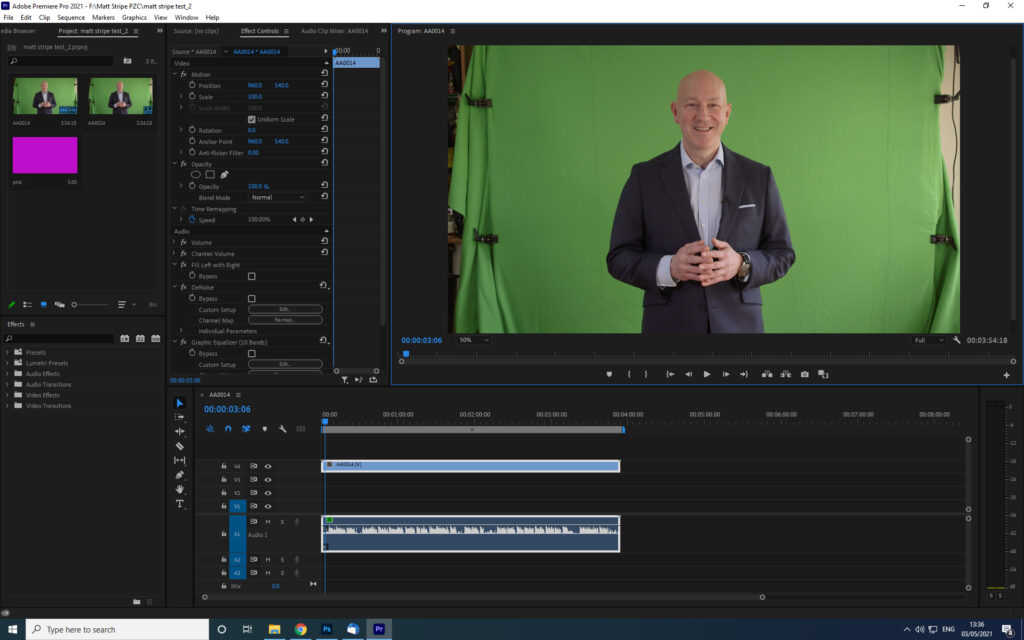1024x640 pixels.
Task: Click the Edit button for DeNoise Custom Setup
Action: tap(284, 309)
